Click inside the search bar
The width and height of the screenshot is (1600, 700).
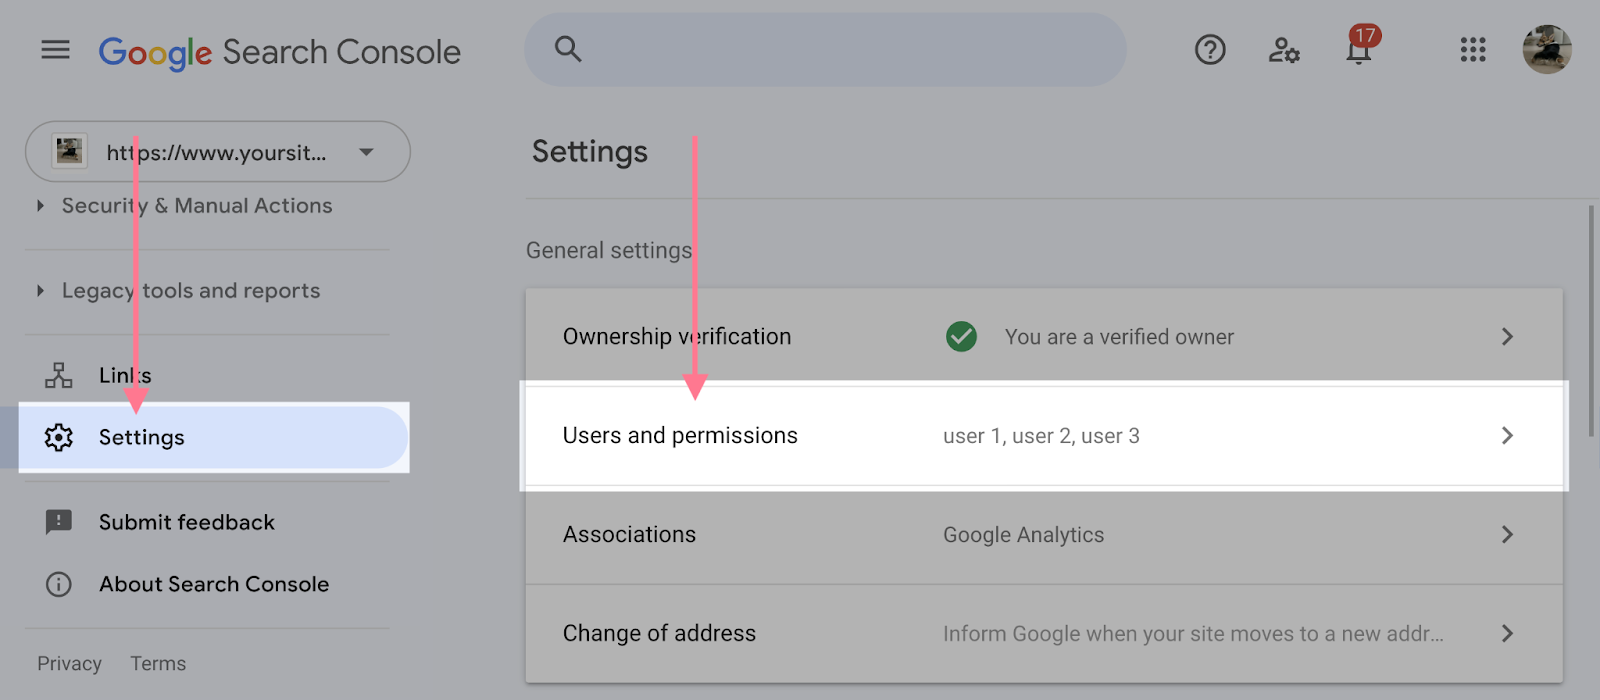pos(824,49)
